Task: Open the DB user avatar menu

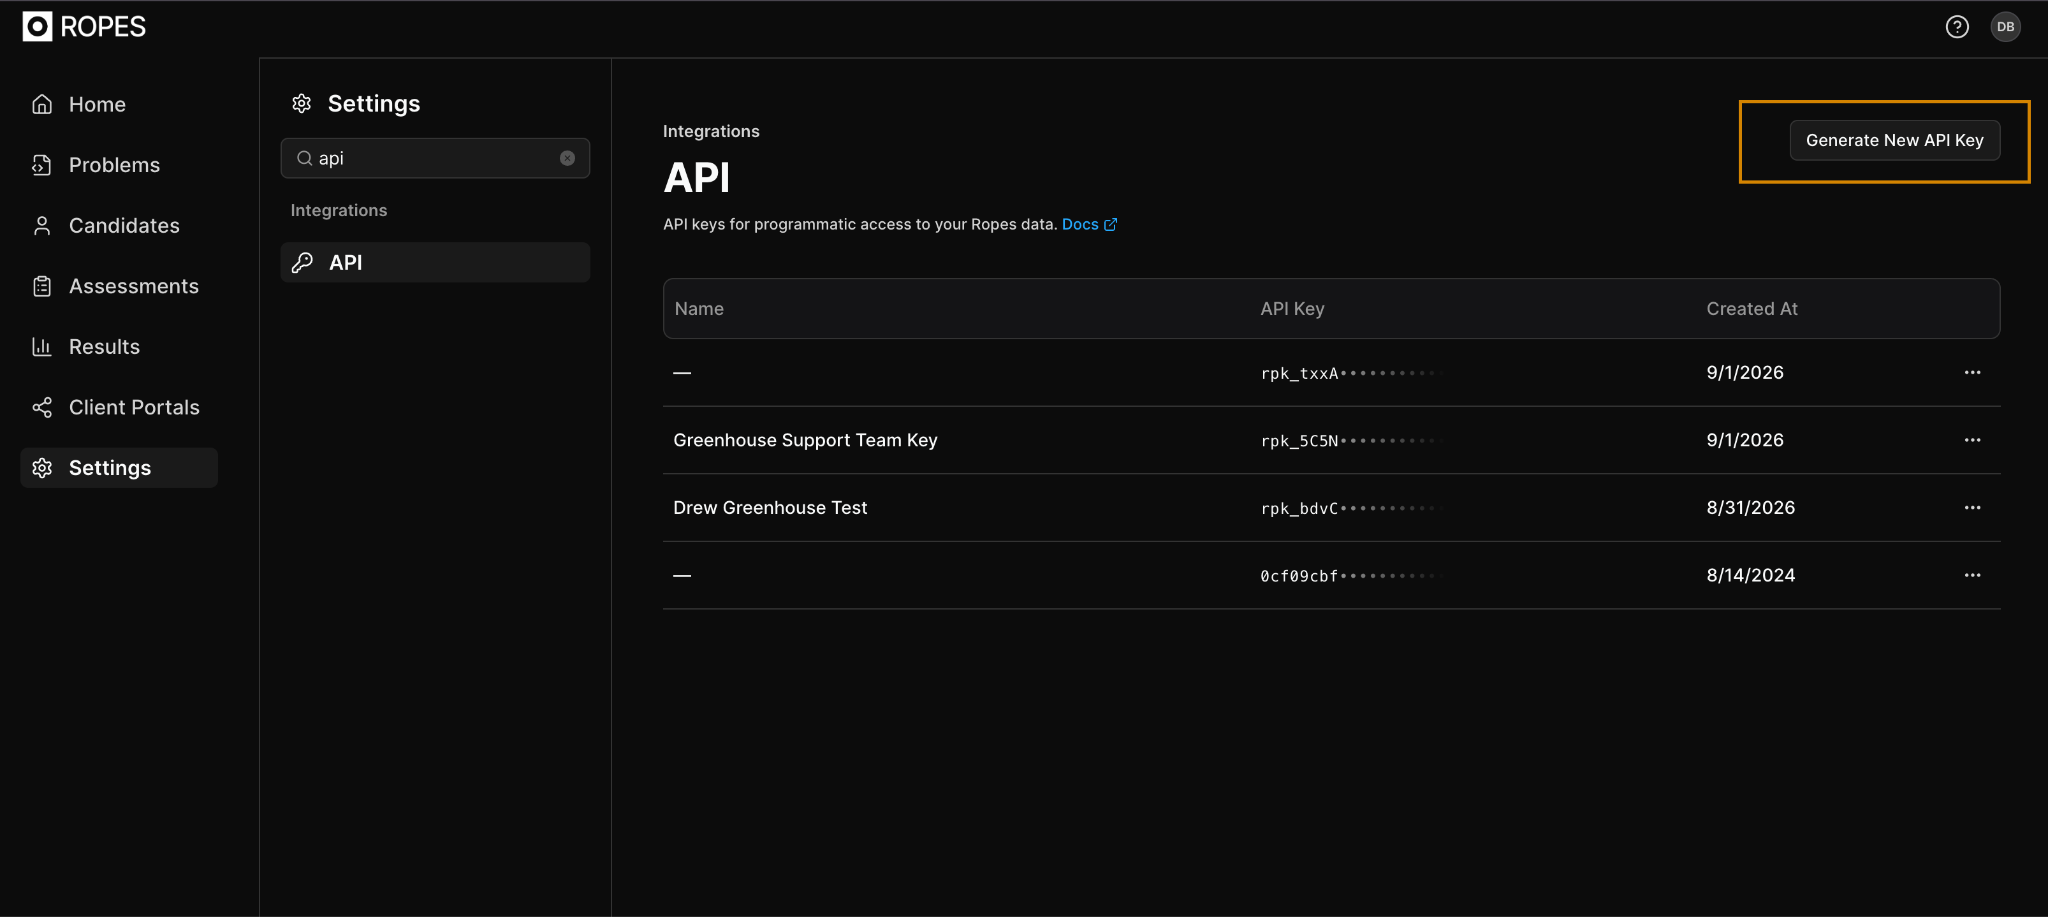Action: (x=2005, y=27)
